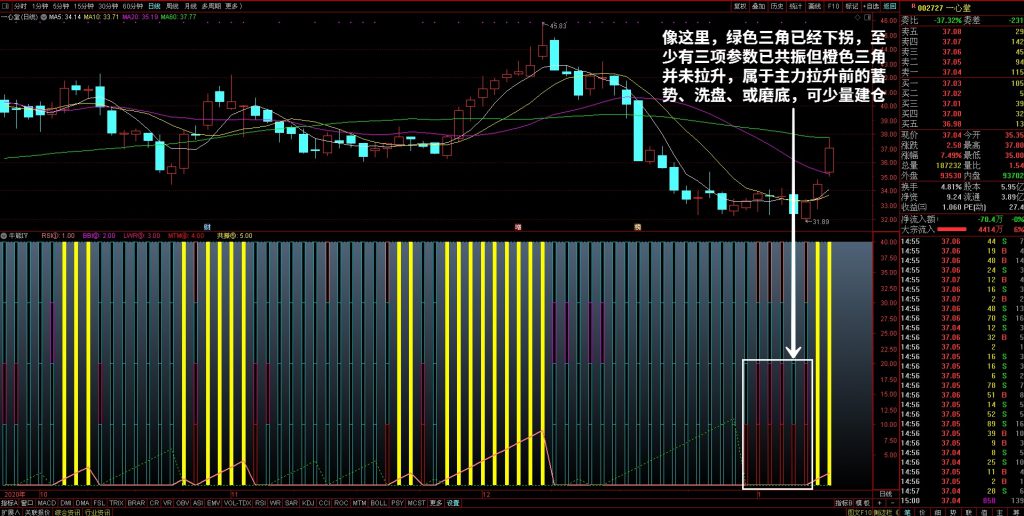Open the F10 company info
Screen dimensions: 1024x516
coord(834,6)
